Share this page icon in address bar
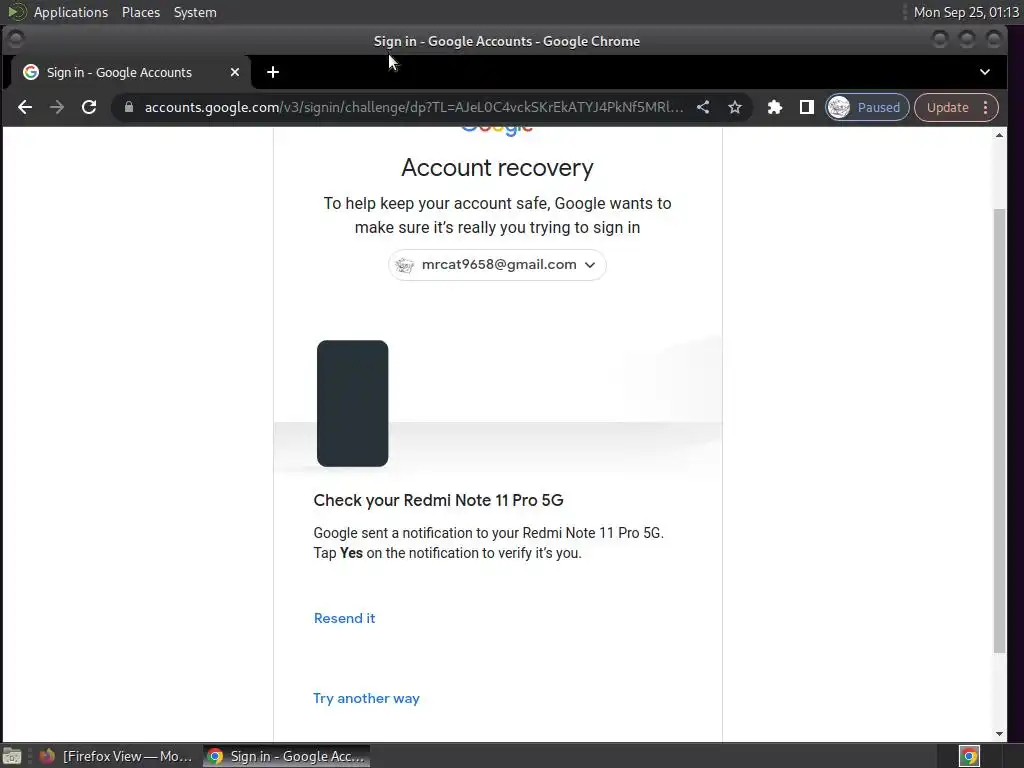 [x=703, y=107]
